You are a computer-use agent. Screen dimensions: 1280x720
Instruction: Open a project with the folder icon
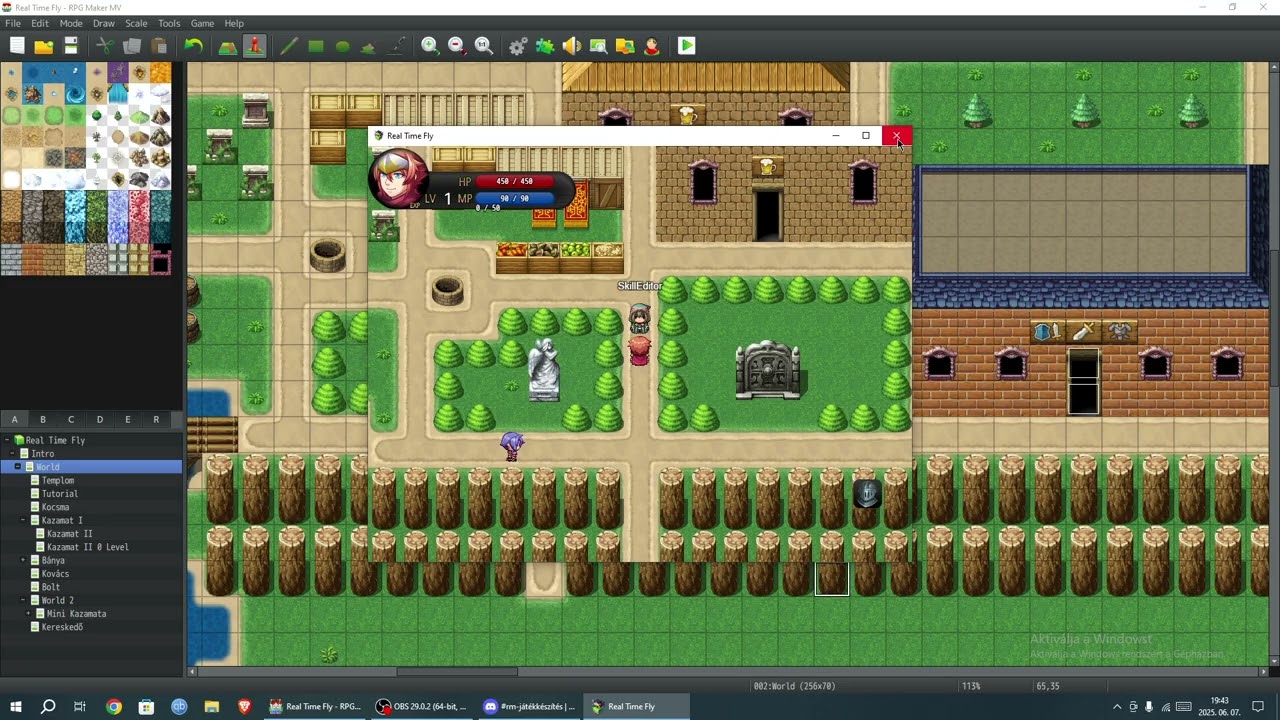[x=44, y=46]
